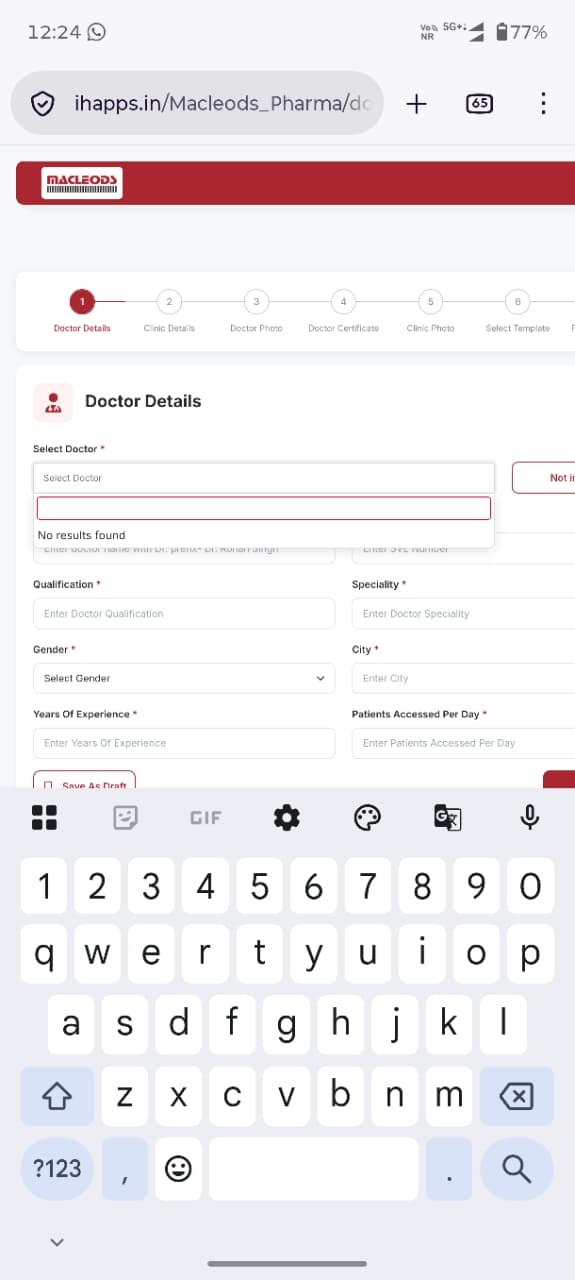575x1280 pixels.
Task: Tap the period key on keyboard
Action: pos(449,1168)
